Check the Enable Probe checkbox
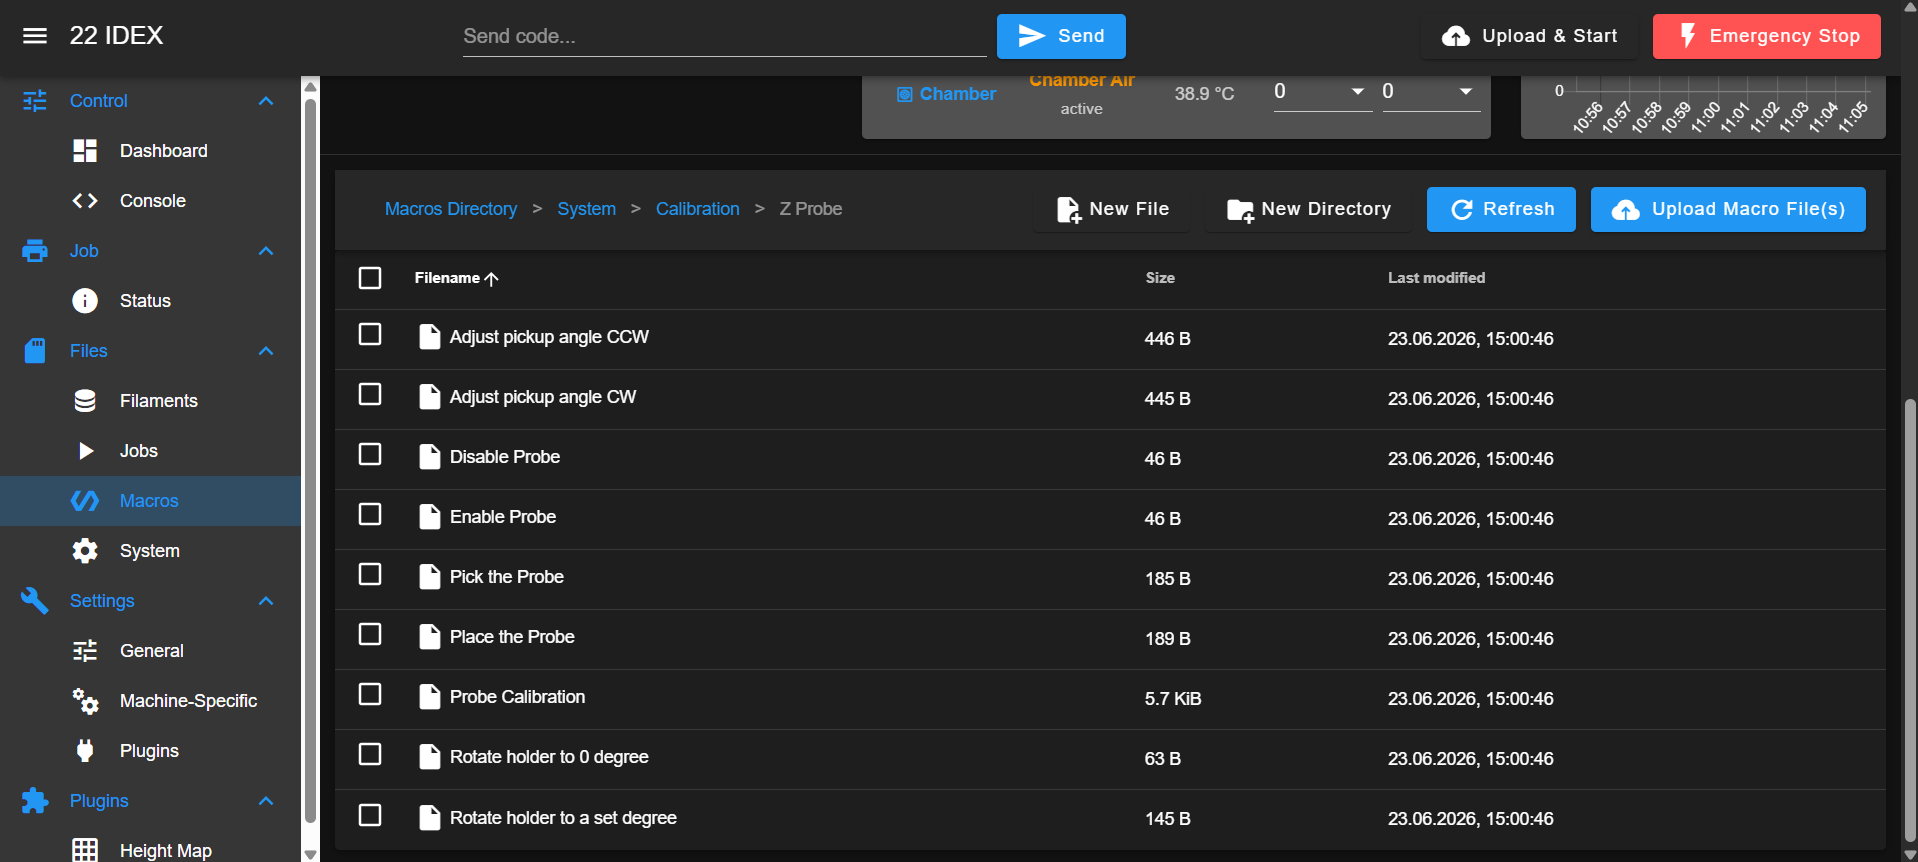 point(370,514)
